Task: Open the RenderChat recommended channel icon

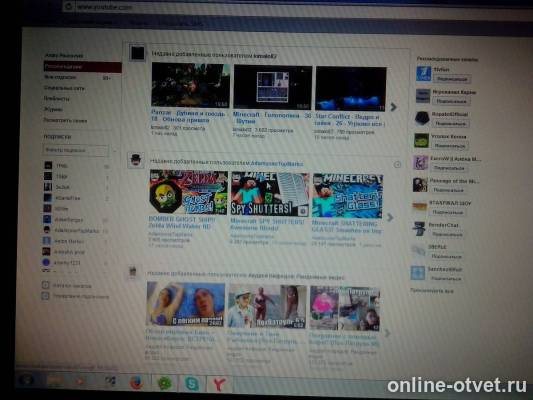Action: (419, 229)
